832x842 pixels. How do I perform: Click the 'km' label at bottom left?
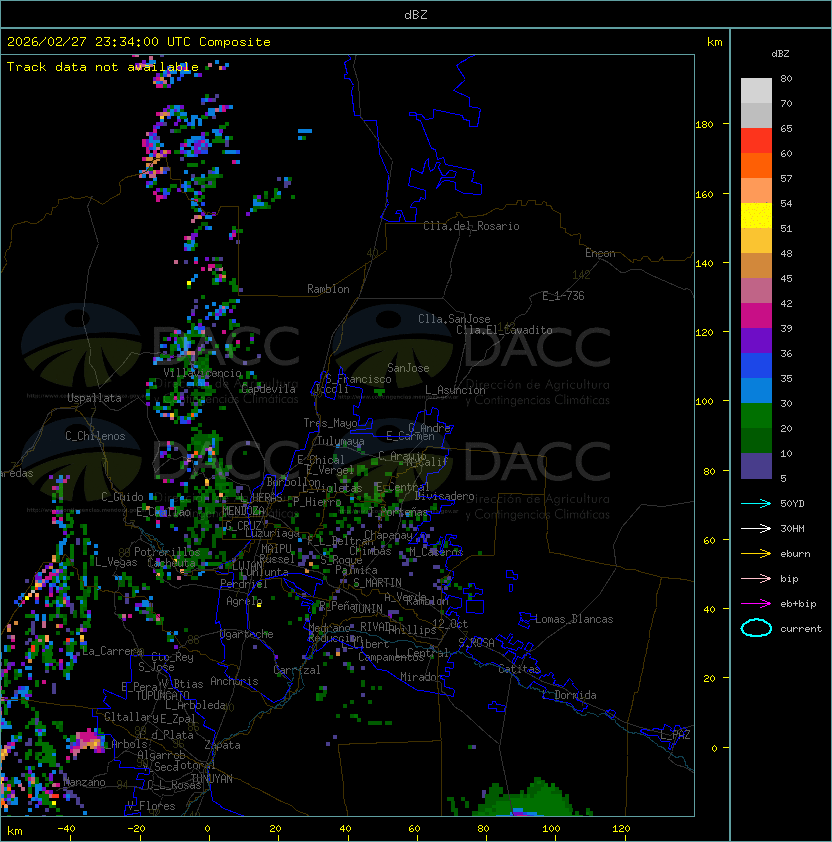15,831
